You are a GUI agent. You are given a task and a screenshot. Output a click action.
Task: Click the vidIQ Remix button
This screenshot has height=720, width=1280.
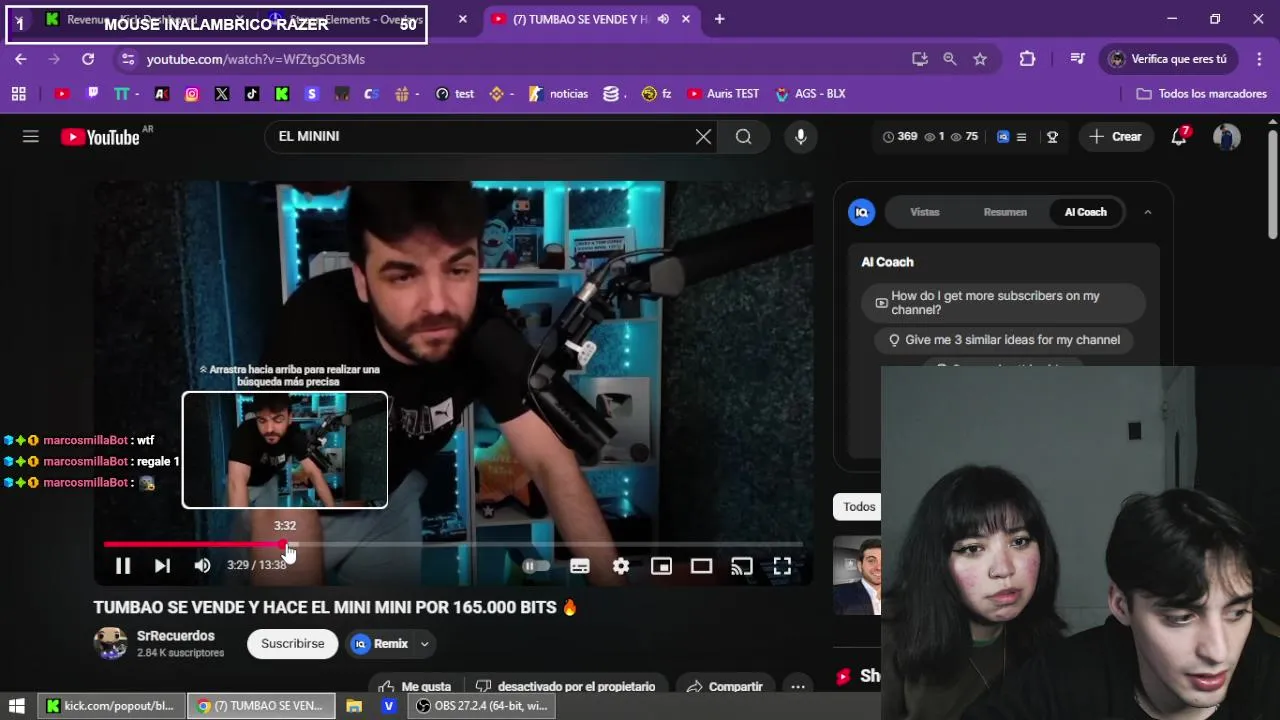(x=381, y=644)
